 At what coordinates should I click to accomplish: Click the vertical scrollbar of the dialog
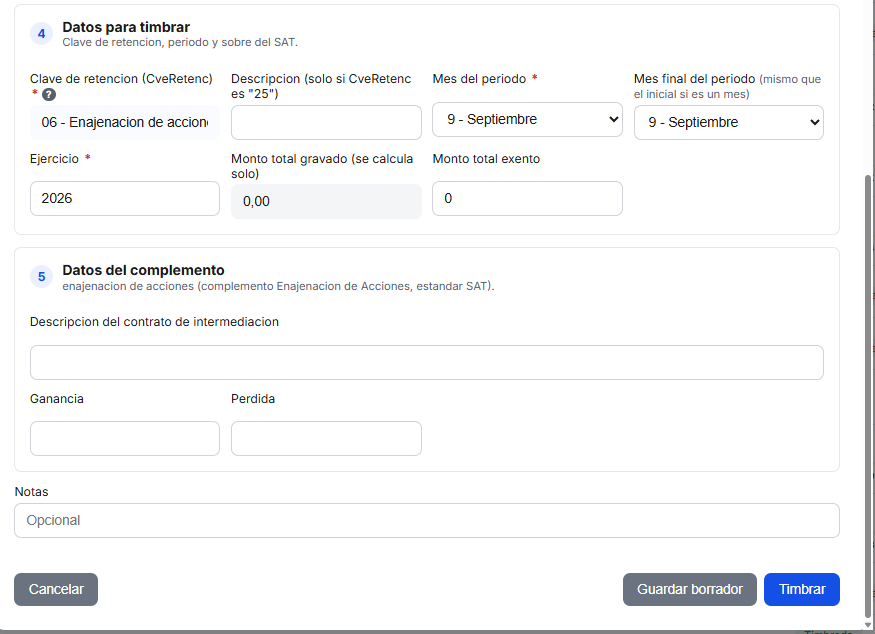[x=868, y=396]
